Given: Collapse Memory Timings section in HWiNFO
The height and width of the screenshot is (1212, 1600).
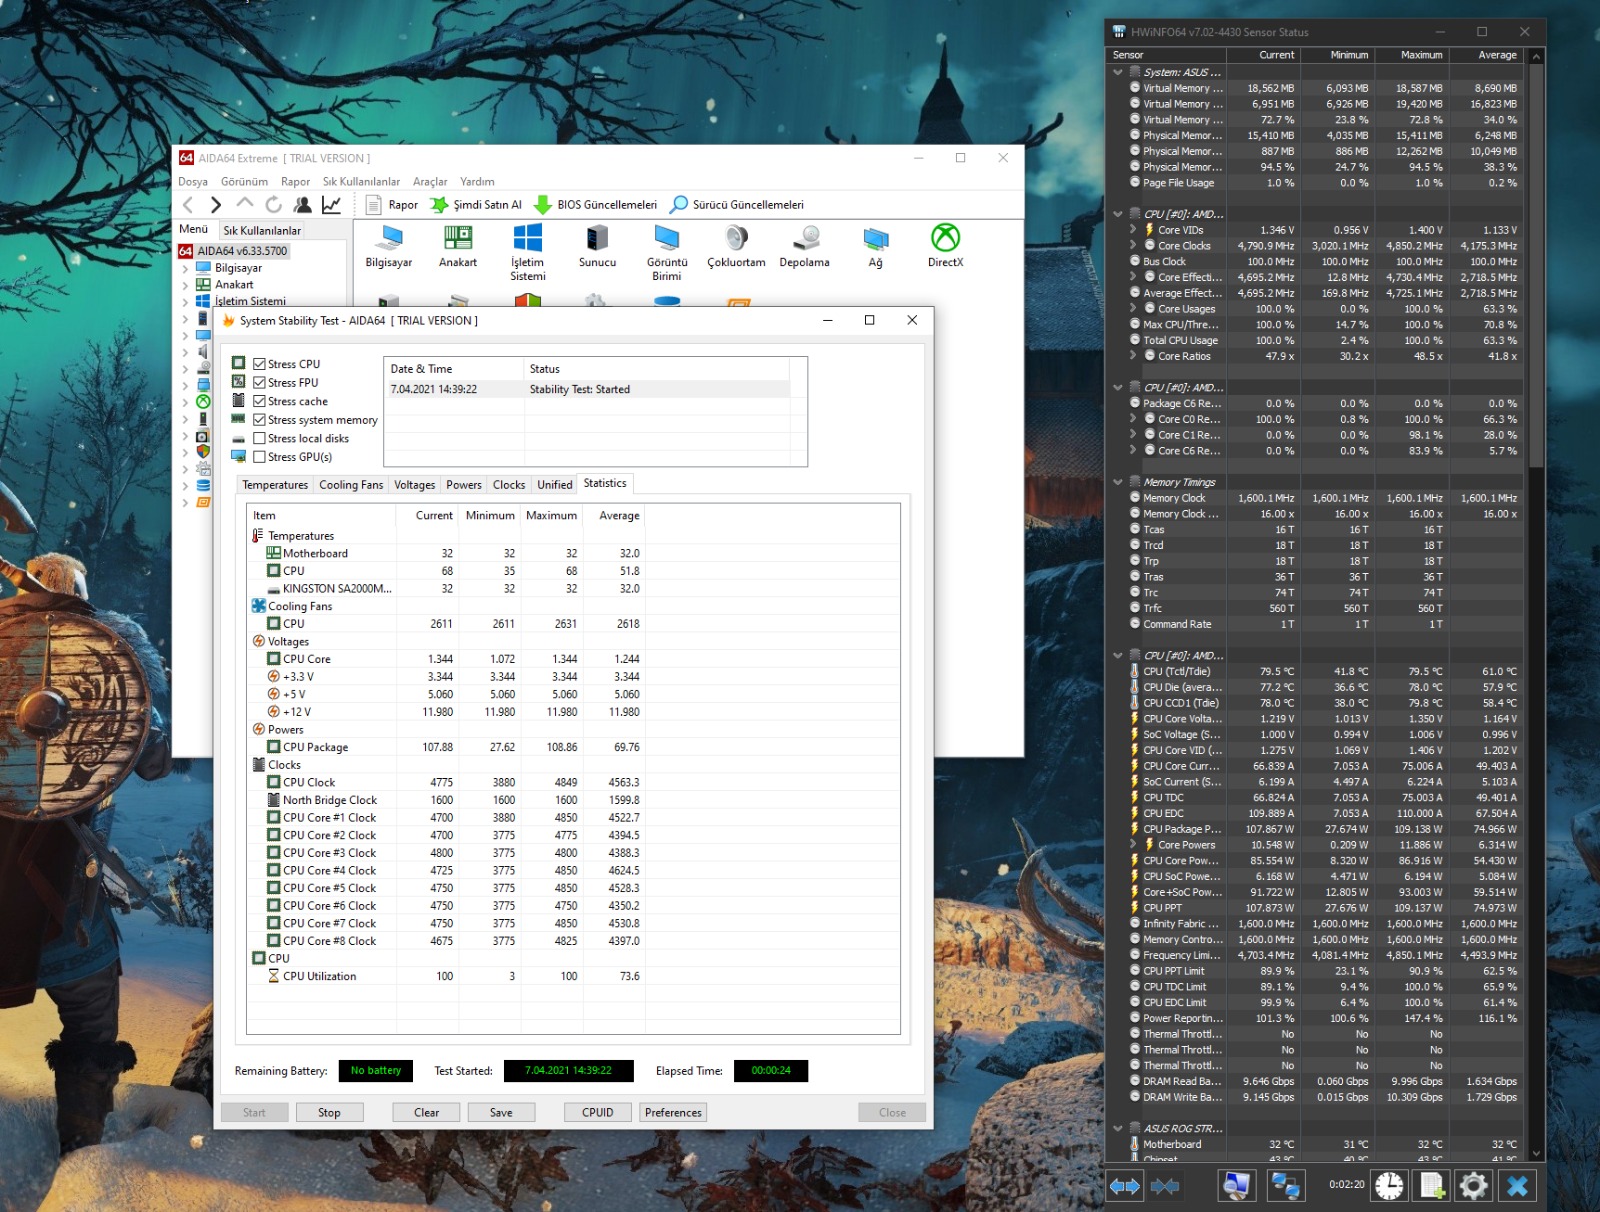Looking at the screenshot, I should click(x=1118, y=482).
